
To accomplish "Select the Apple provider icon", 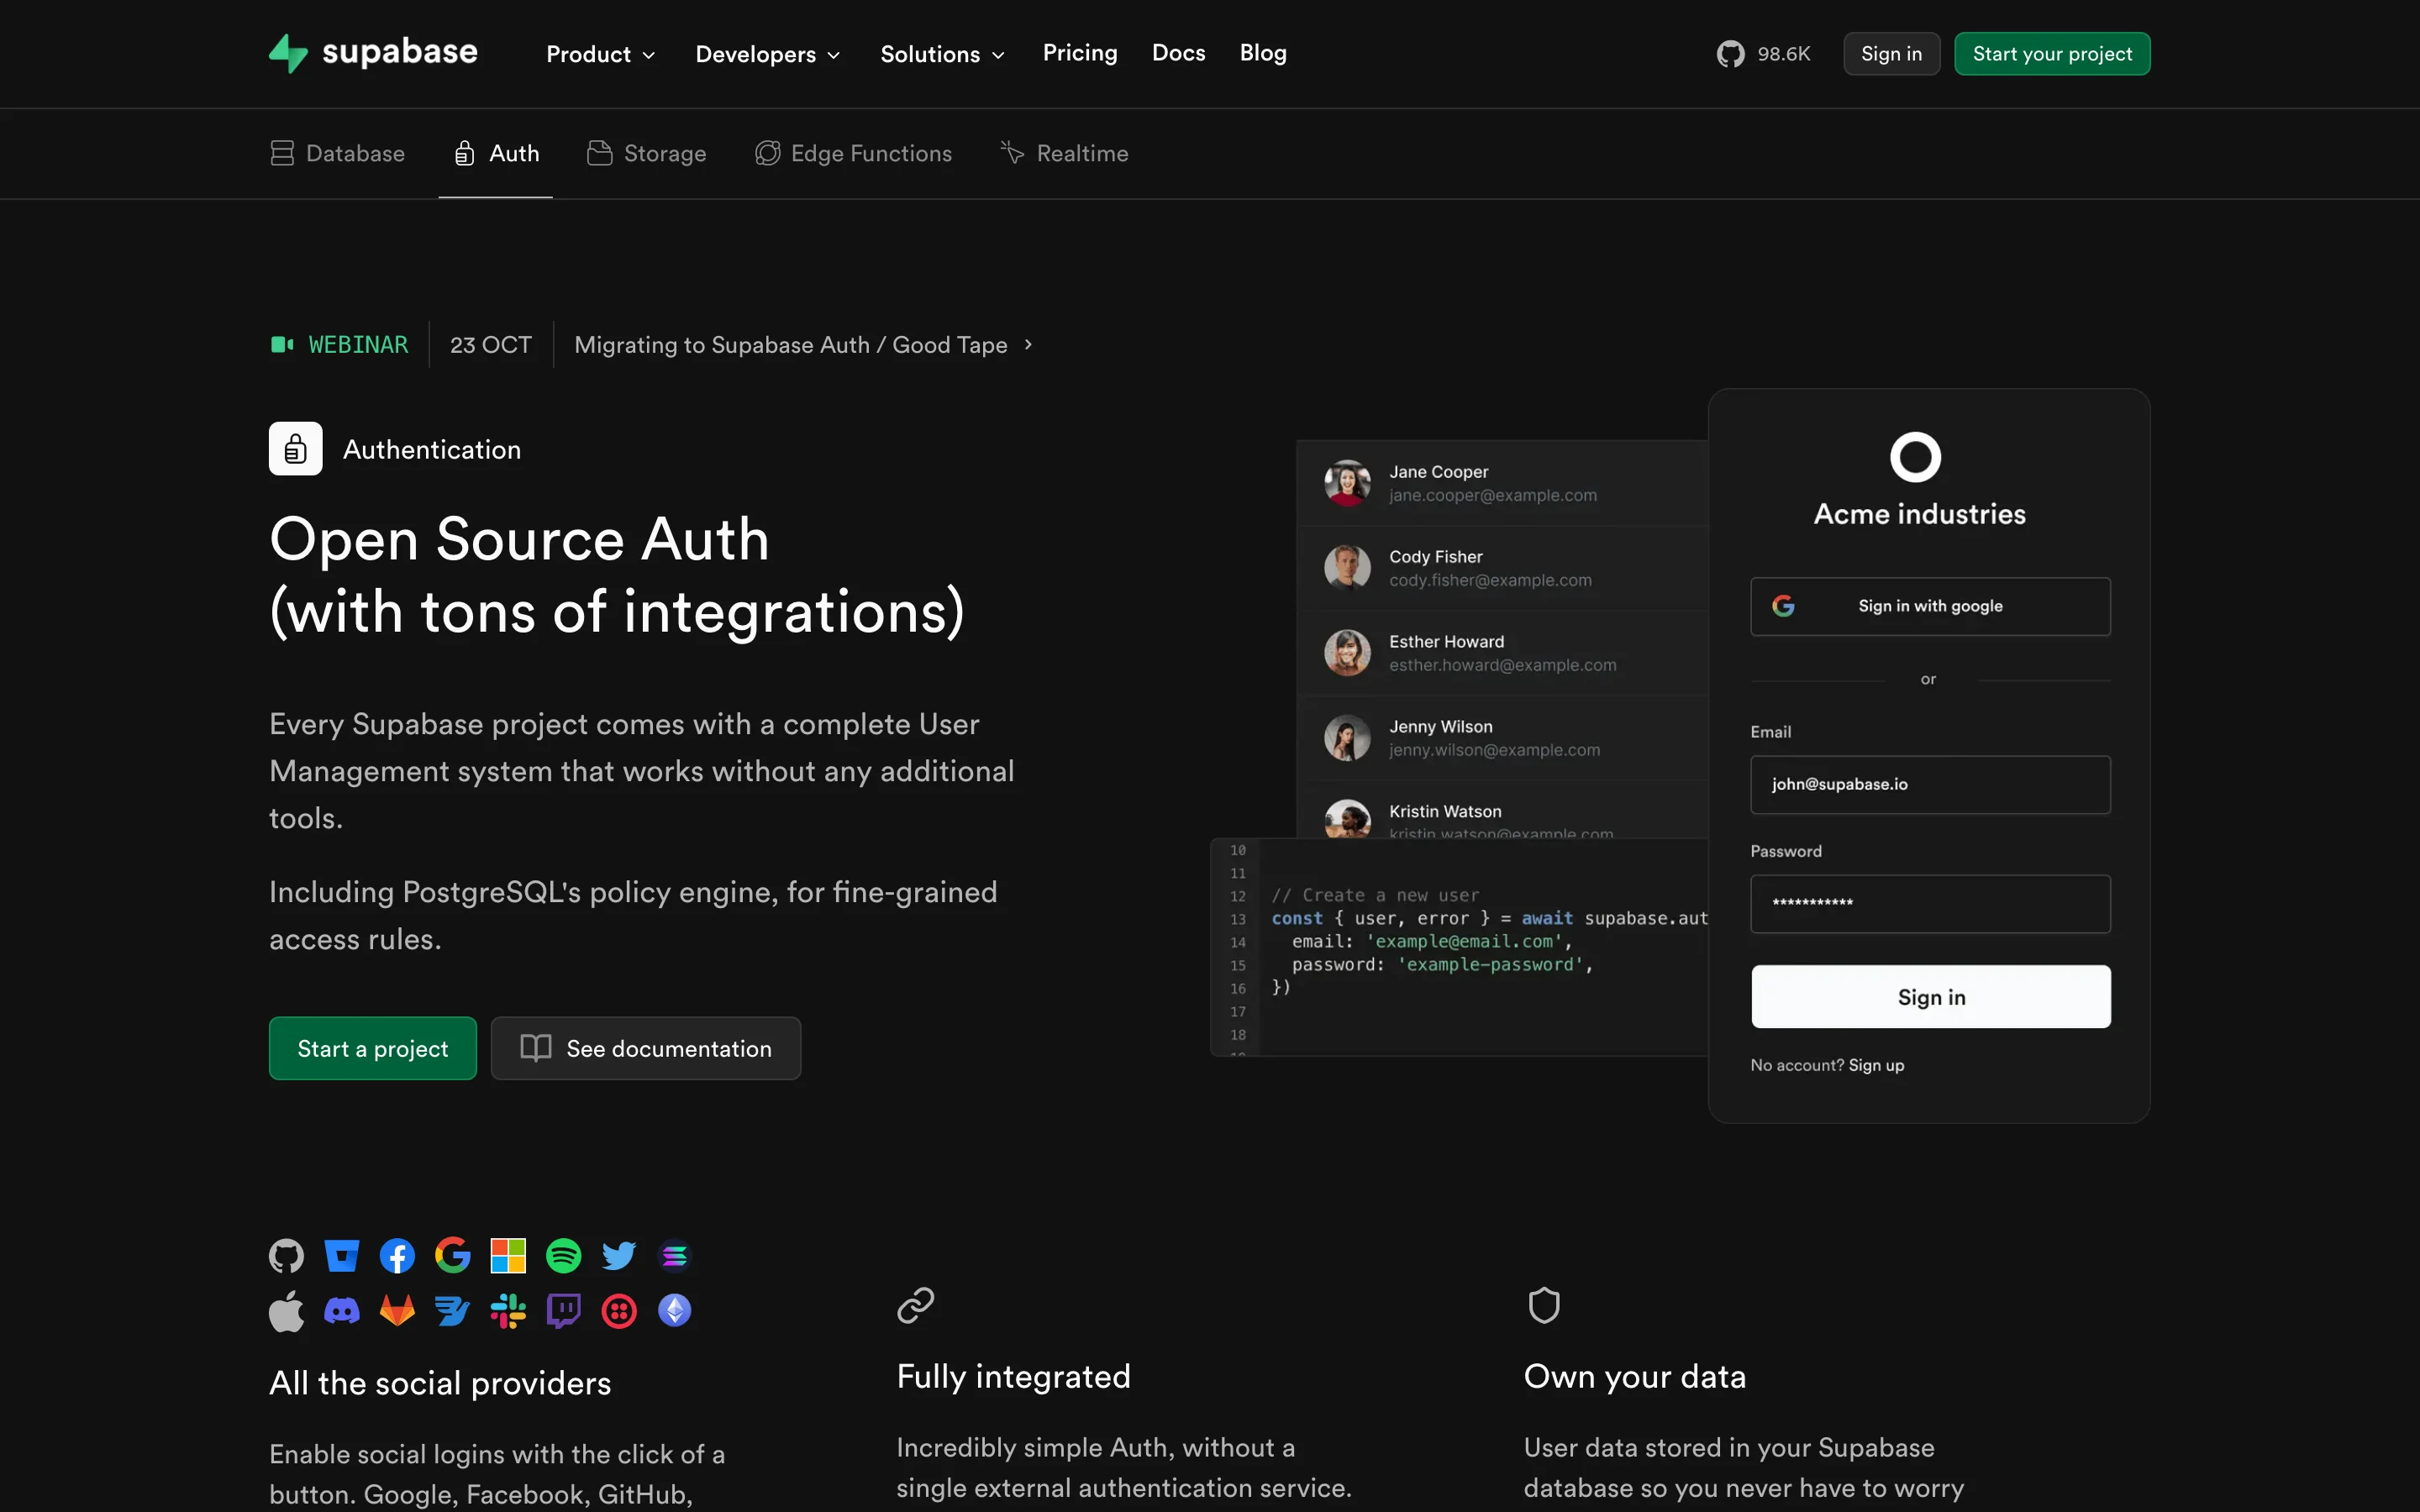I will [286, 1310].
